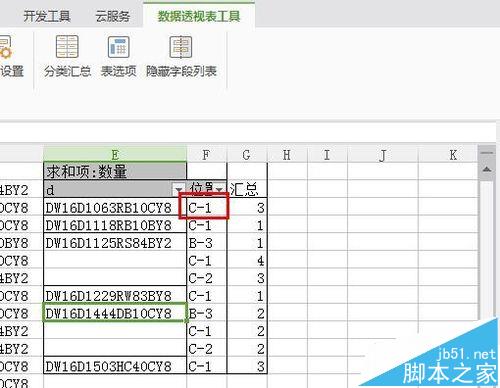Select cell DW16D1229RW83BY8
The width and height of the screenshot is (500, 388).
(115, 295)
